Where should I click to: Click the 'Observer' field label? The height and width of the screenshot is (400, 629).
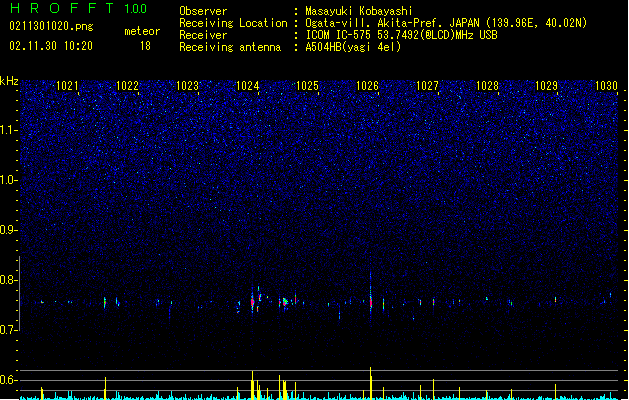(x=203, y=11)
